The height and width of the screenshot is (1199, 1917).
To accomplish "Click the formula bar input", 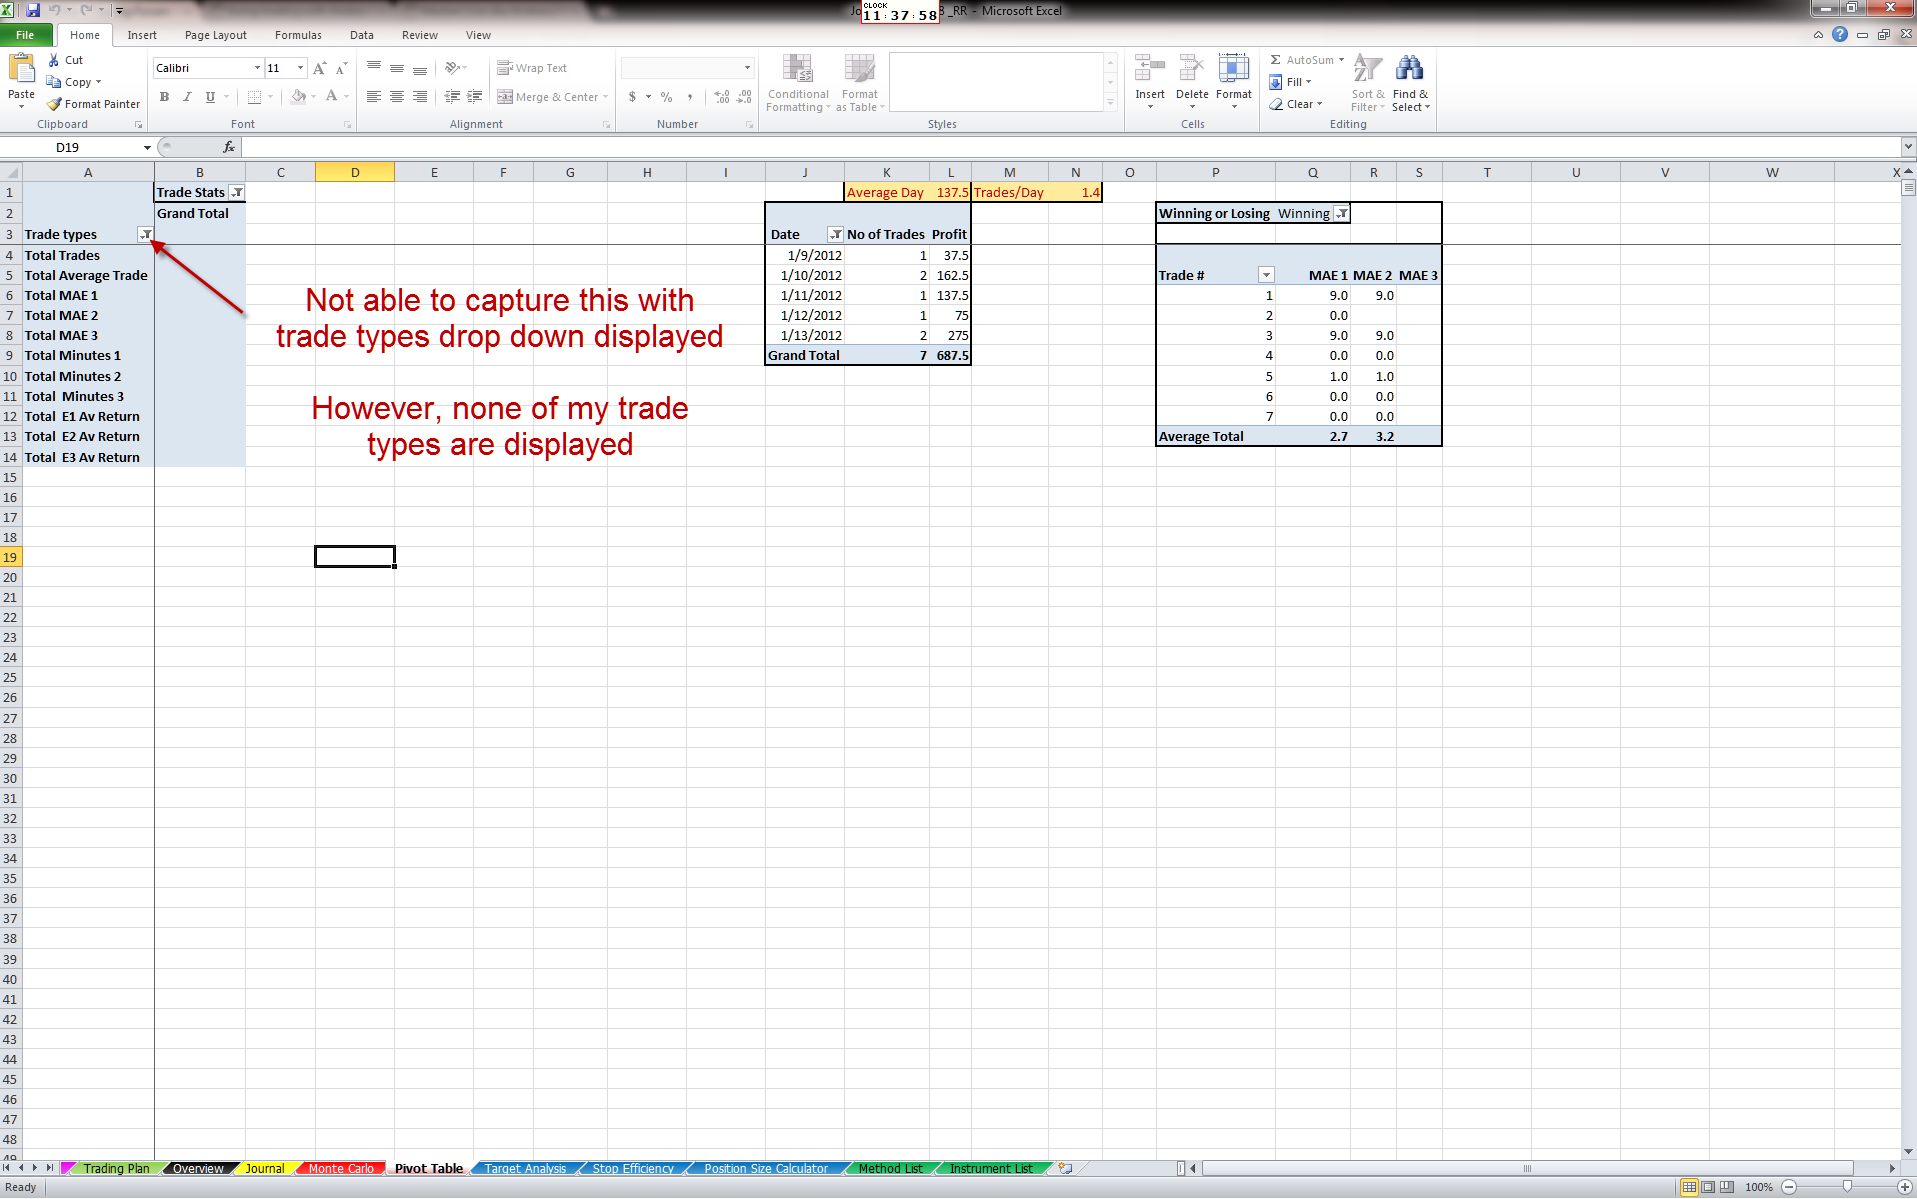I will coord(1070,147).
